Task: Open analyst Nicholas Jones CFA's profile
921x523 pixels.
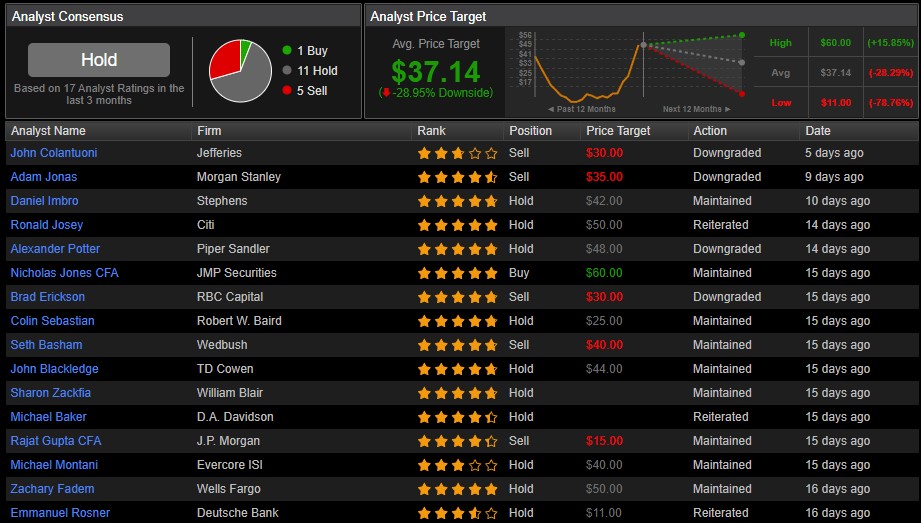Action: click(65, 273)
